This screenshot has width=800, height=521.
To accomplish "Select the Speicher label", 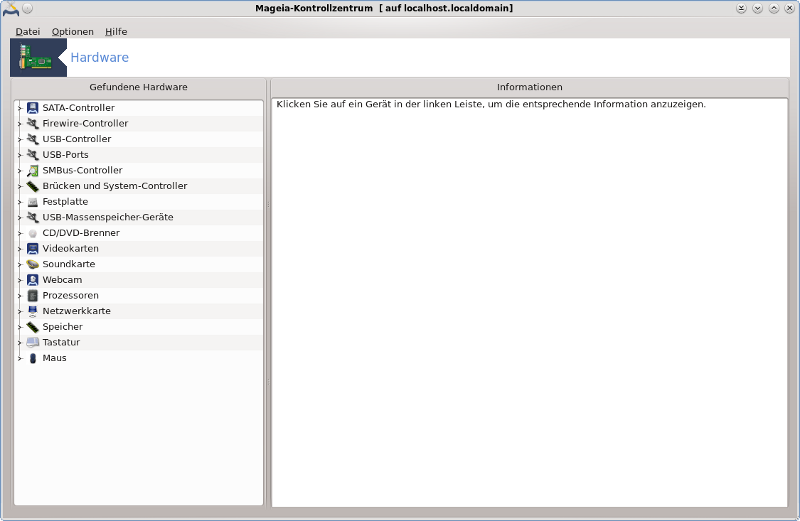I will [x=62, y=327].
